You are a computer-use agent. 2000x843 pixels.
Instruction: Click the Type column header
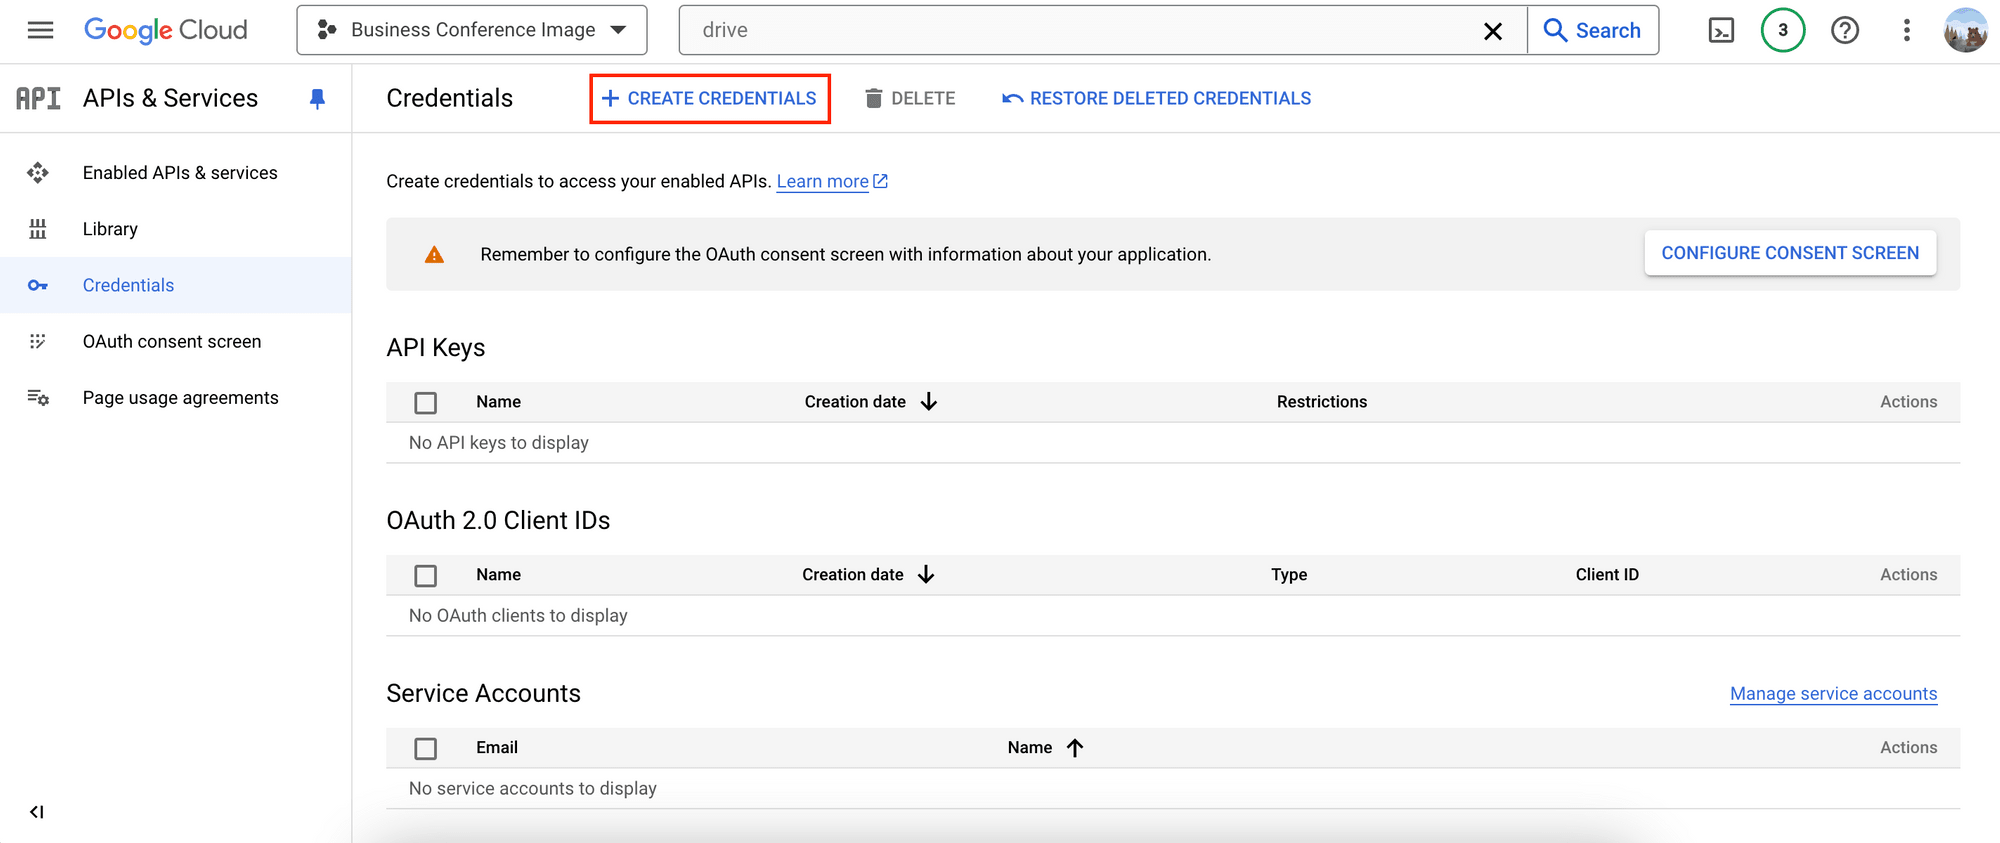[1289, 574]
